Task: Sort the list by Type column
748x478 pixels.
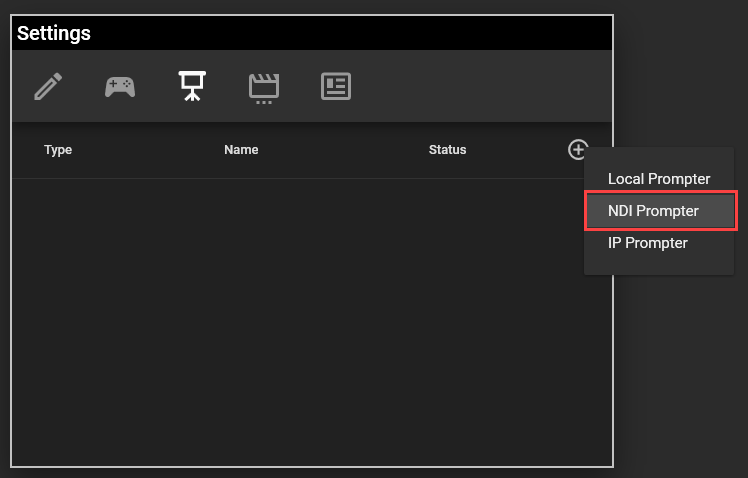Action: [x=58, y=150]
